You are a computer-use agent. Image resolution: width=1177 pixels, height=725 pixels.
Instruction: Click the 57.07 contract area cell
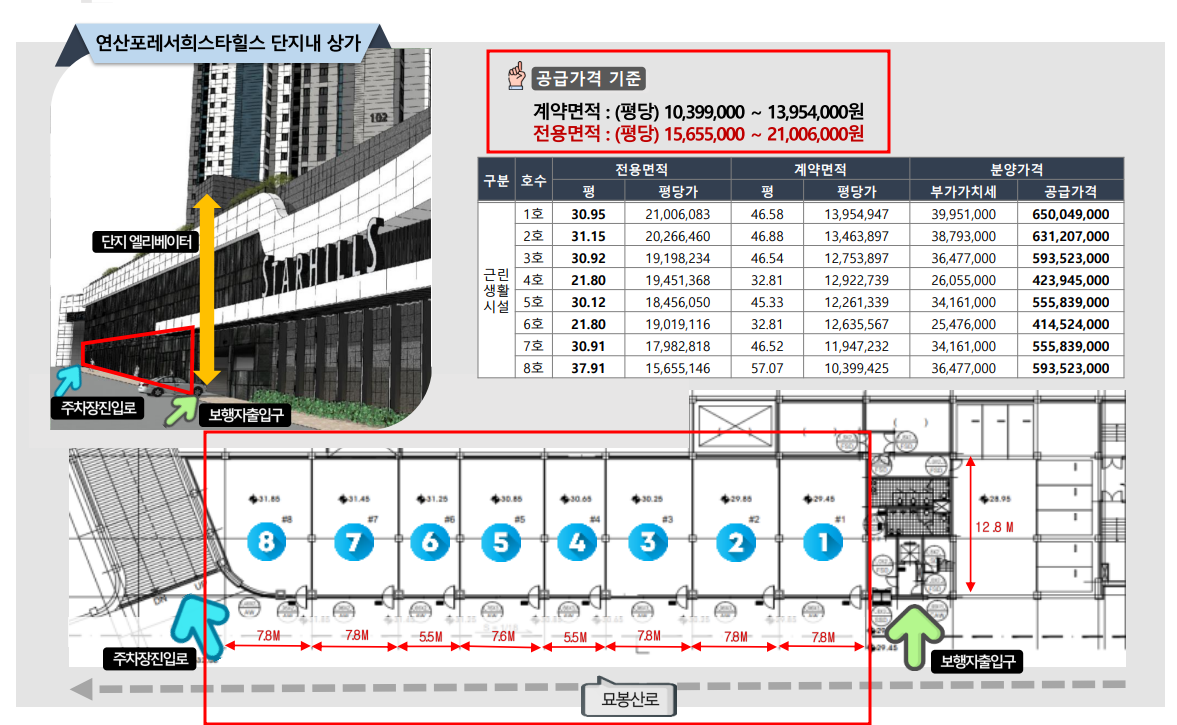point(767,369)
